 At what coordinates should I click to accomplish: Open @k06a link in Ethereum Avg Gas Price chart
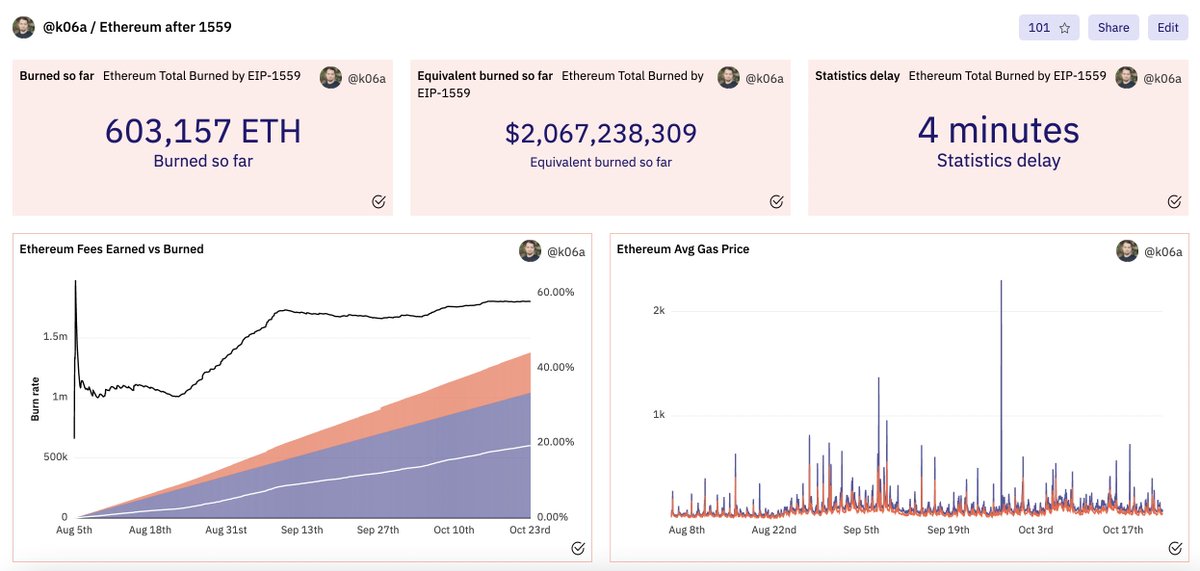(1162, 253)
